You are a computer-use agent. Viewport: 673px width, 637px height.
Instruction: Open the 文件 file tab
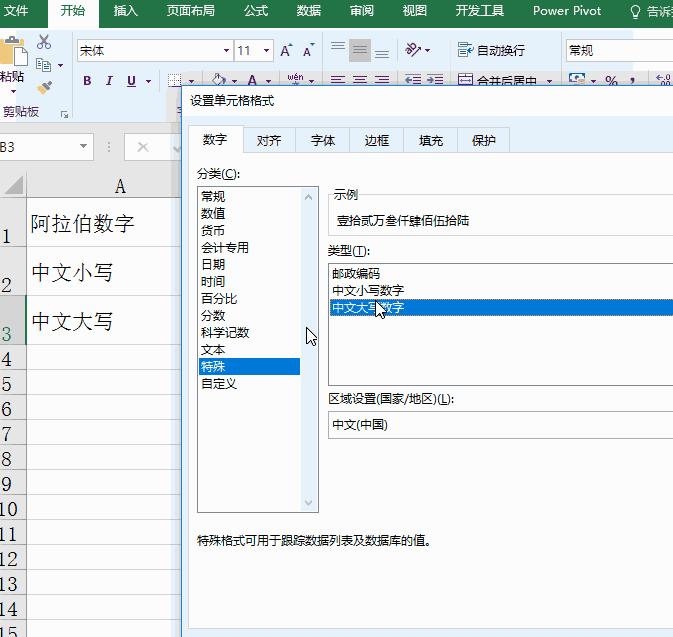pyautogui.click(x=16, y=11)
